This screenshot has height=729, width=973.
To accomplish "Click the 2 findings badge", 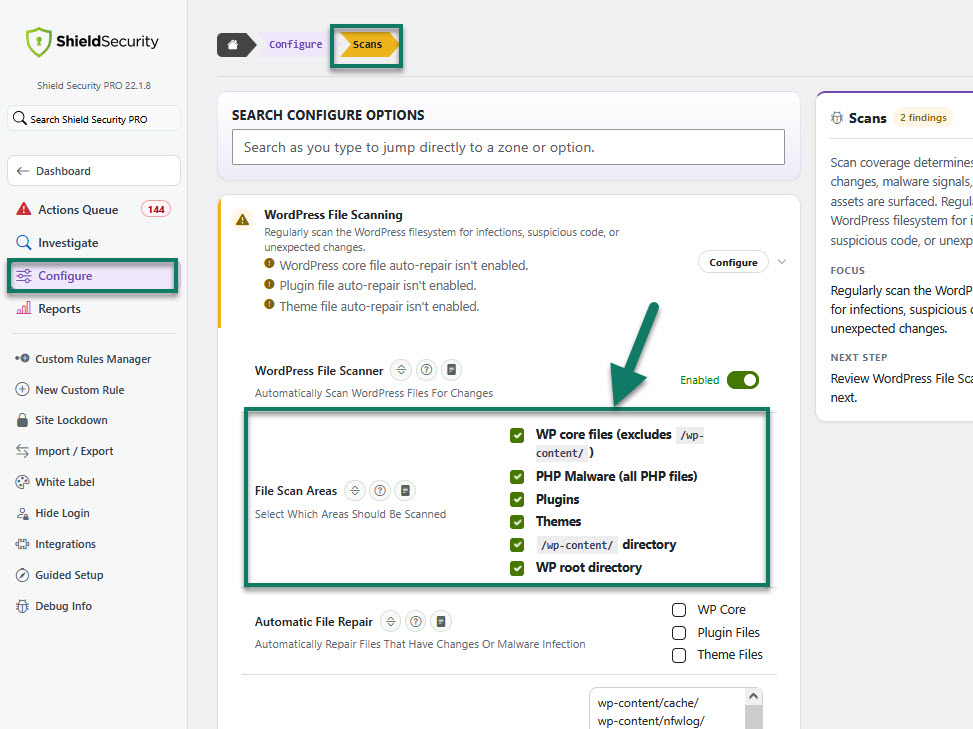I will (x=923, y=118).
